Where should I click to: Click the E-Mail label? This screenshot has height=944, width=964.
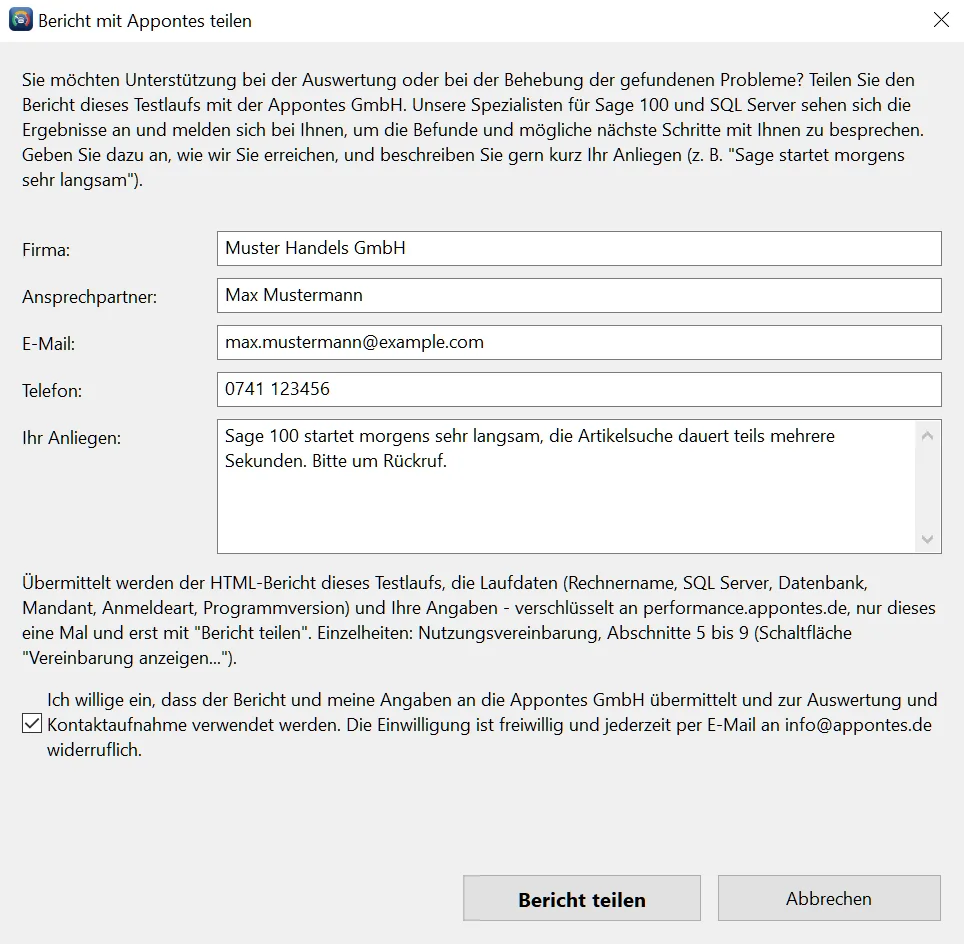(49, 344)
